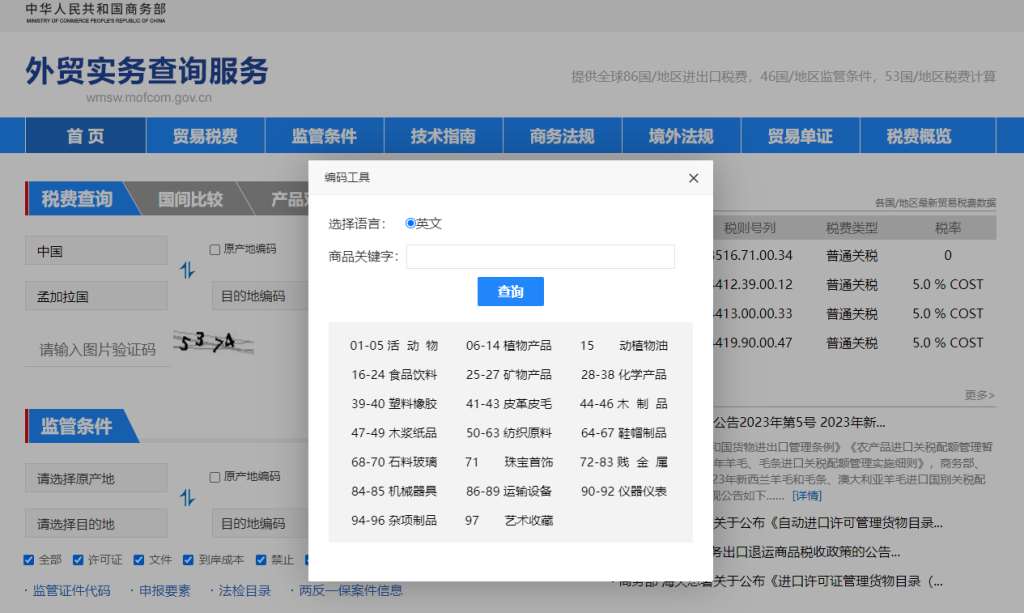Refresh the captcha image
This screenshot has width=1024, height=613.
(214, 342)
